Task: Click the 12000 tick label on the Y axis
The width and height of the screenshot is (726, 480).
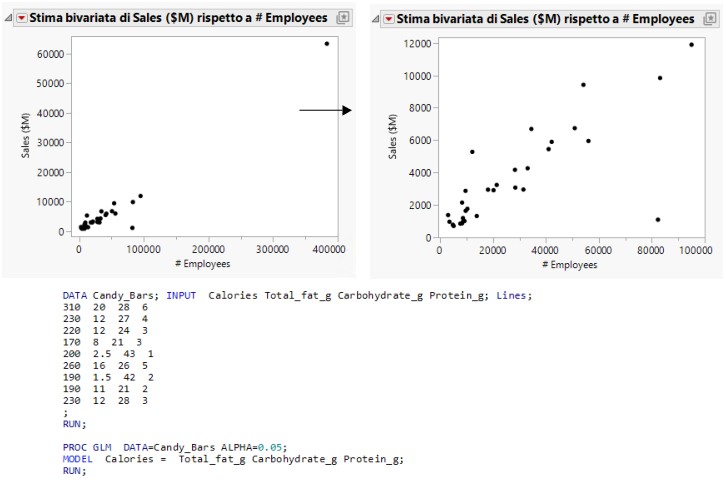Action: 415,44
